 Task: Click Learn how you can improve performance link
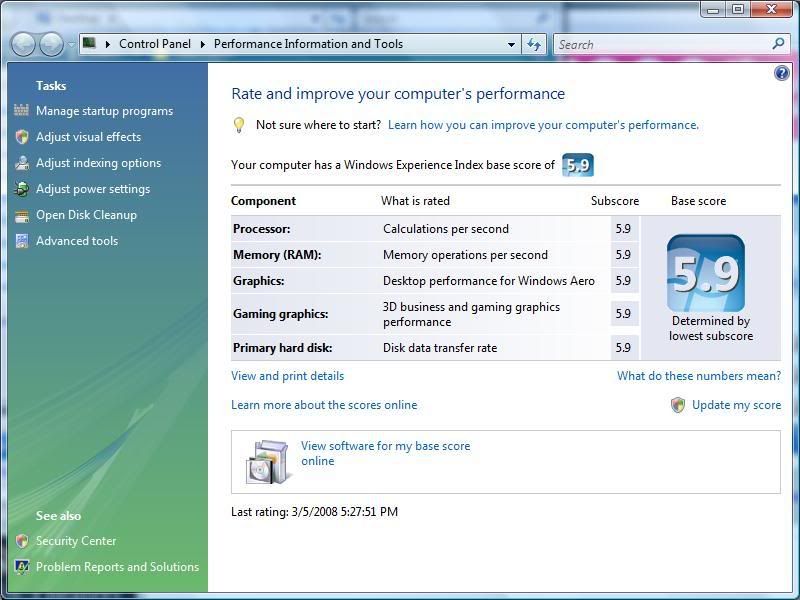coord(543,125)
